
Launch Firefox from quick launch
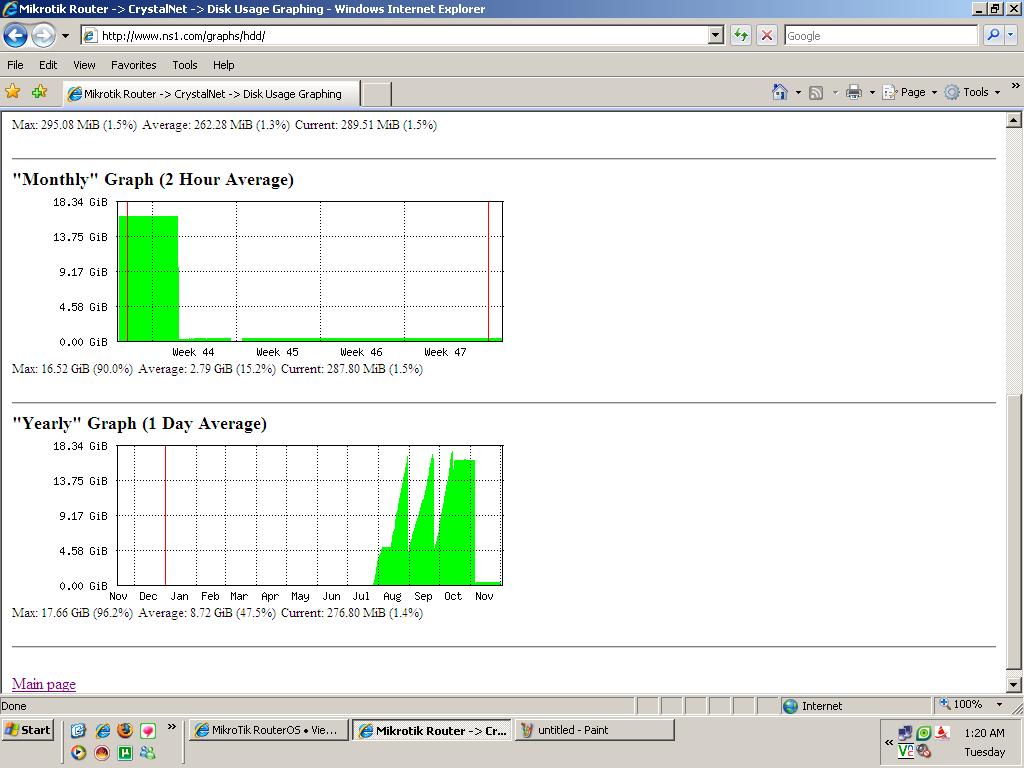pos(125,730)
